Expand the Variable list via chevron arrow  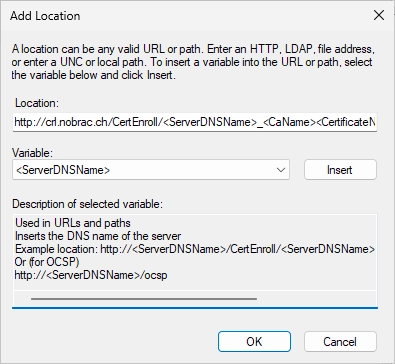point(281,170)
